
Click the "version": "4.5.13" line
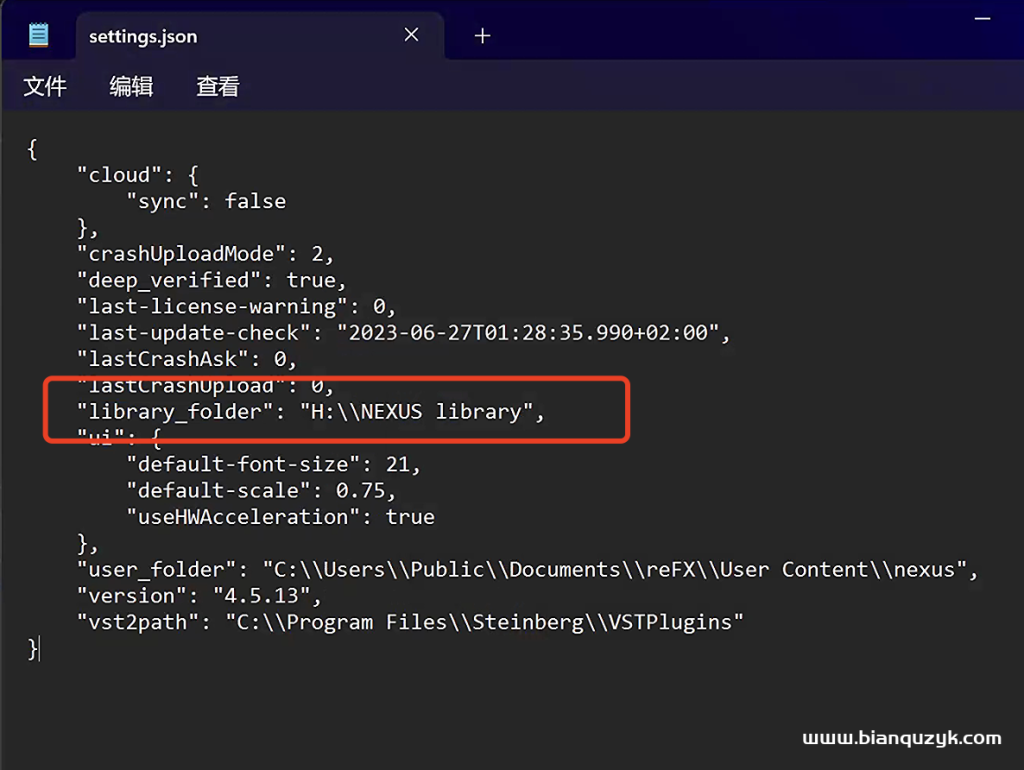coord(199,596)
